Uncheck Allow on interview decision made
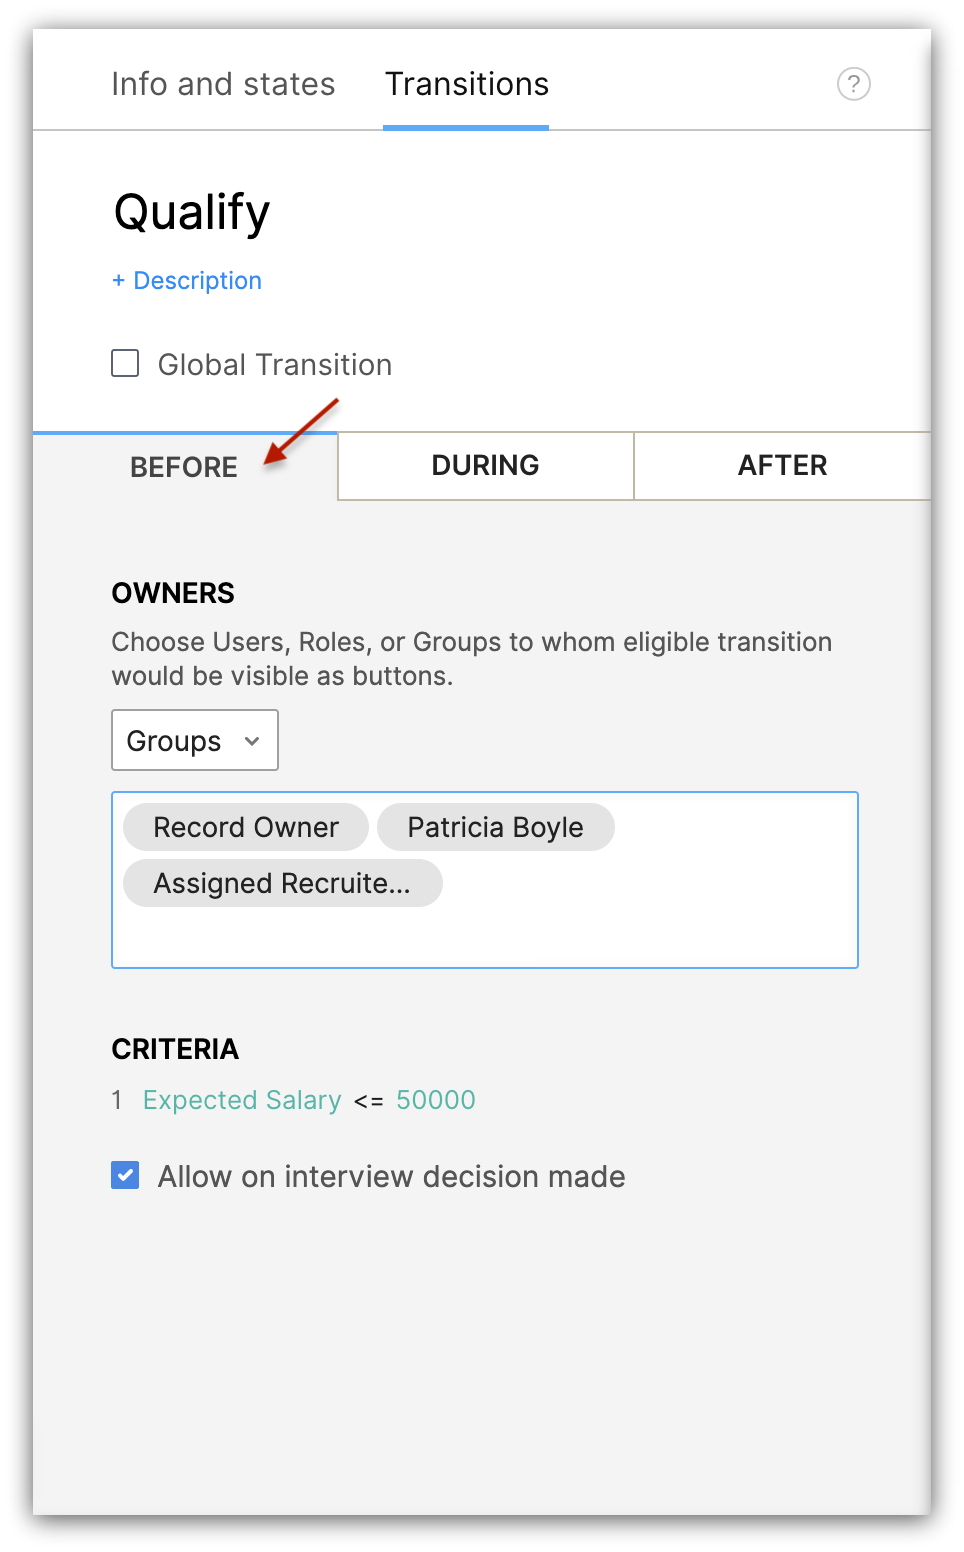The image size is (964, 1552). (125, 1175)
